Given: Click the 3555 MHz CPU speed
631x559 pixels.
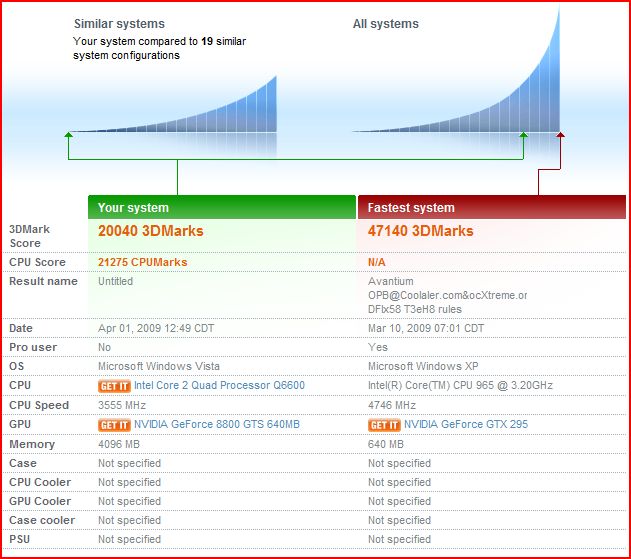Looking at the screenshot, I should tap(122, 405).
